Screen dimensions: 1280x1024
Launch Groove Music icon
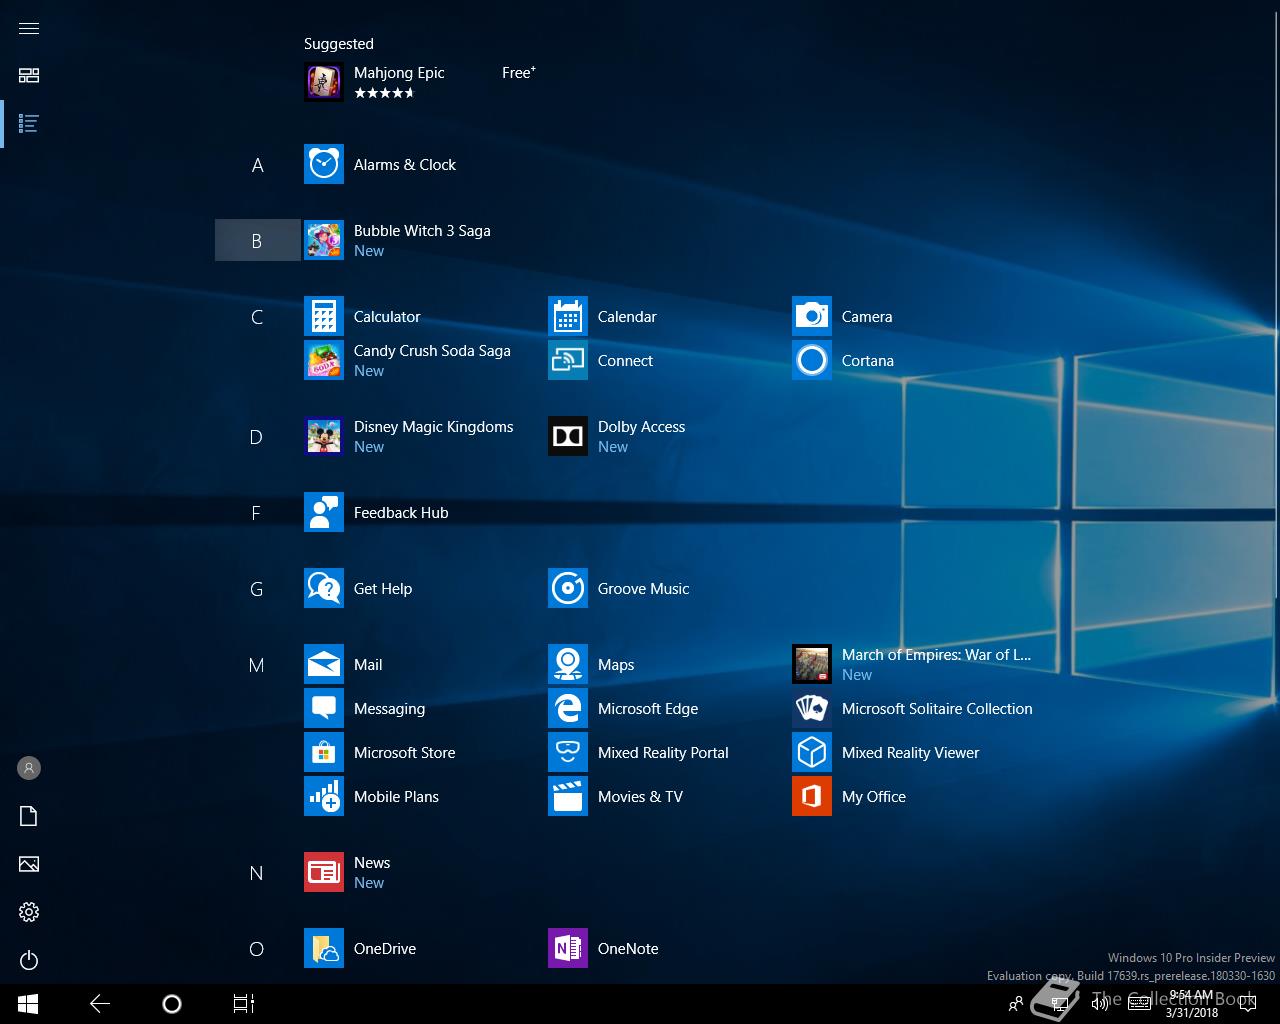(568, 588)
